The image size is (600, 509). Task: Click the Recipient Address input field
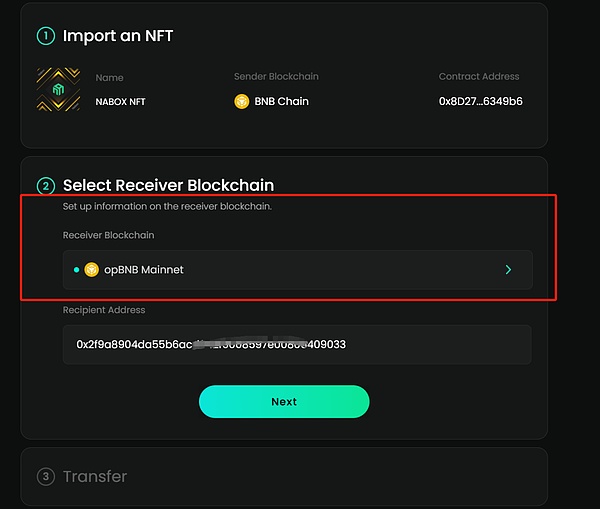pyautogui.click(x=297, y=344)
